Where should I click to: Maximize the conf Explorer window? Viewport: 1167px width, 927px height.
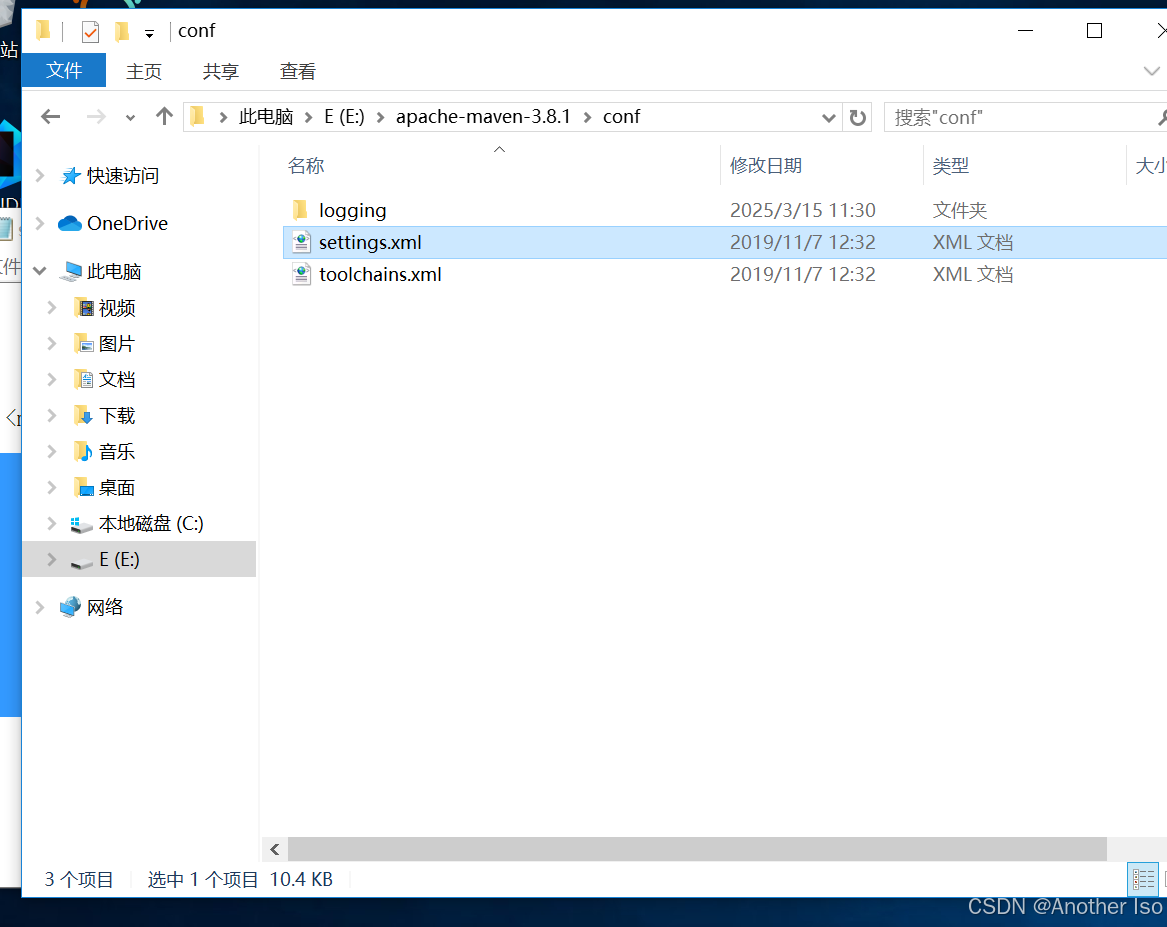pos(1094,31)
